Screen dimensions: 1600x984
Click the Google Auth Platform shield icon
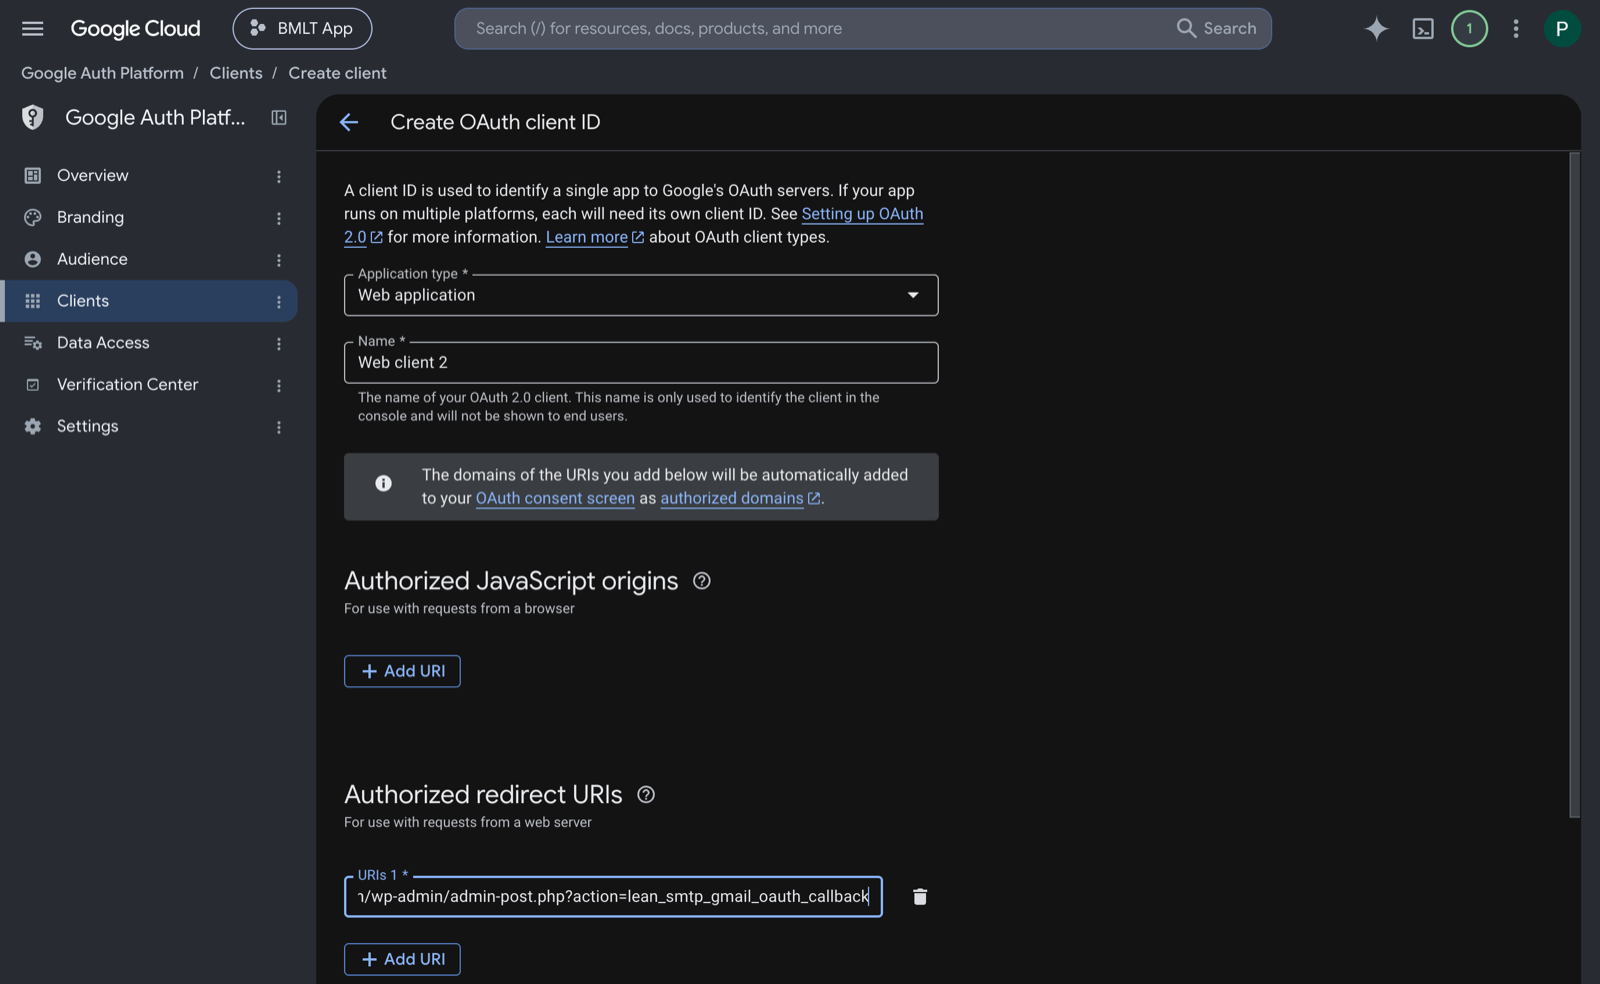pos(33,117)
